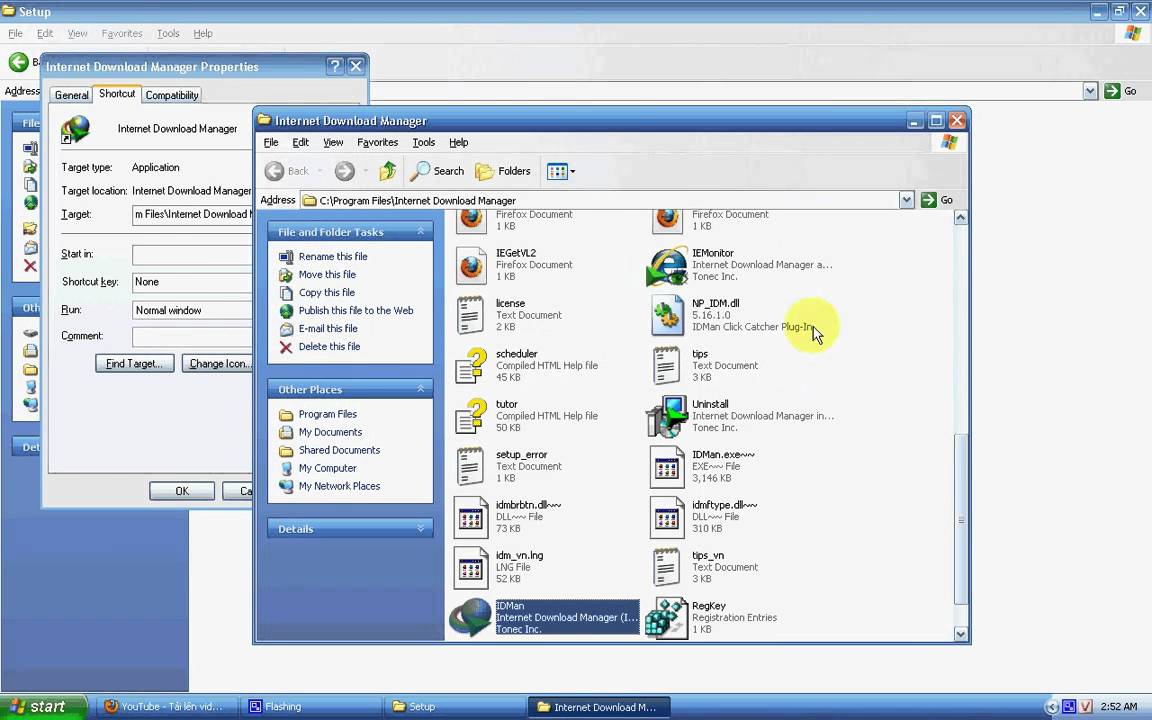Select the NP_IDM.dll file icon
The width and height of the screenshot is (1152, 720).
point(667,315)
